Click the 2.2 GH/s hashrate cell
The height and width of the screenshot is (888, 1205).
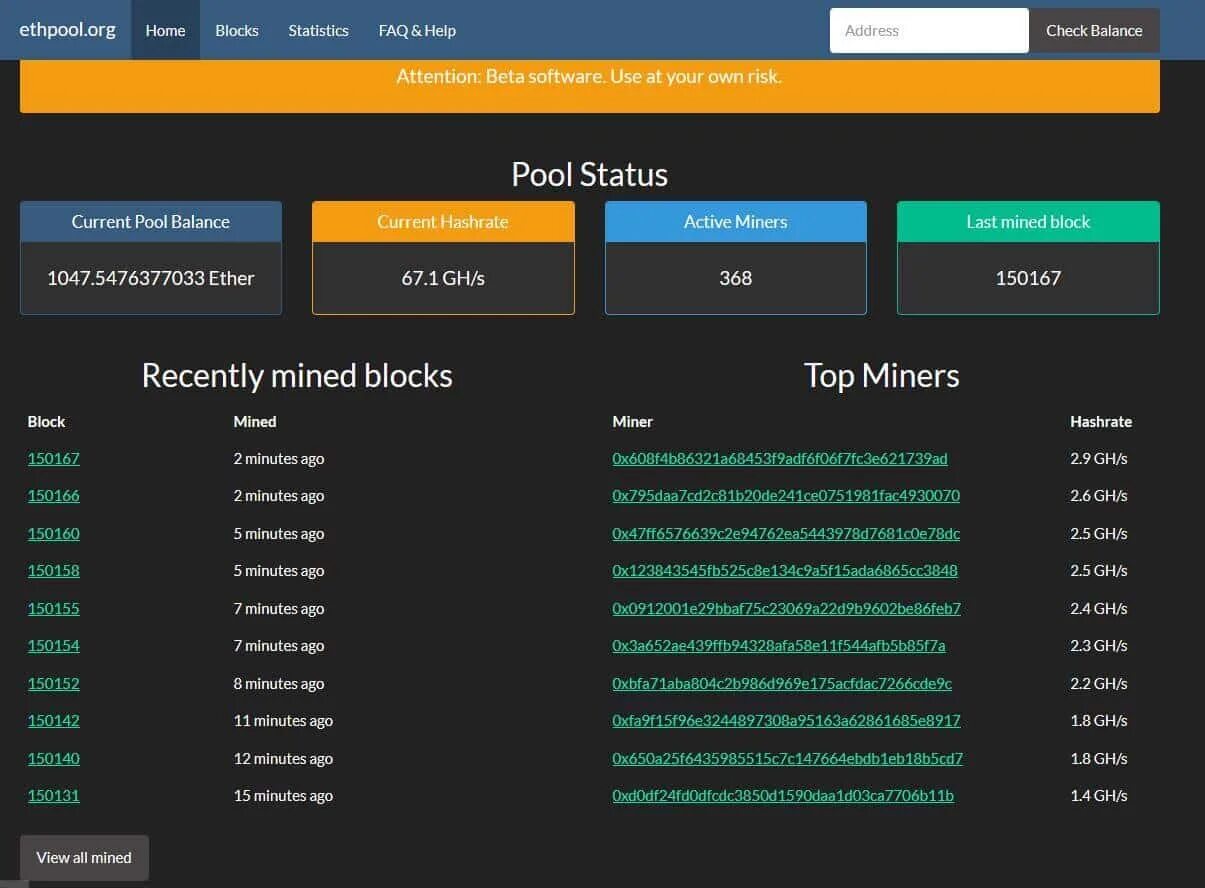click(x=1099, y=684)
